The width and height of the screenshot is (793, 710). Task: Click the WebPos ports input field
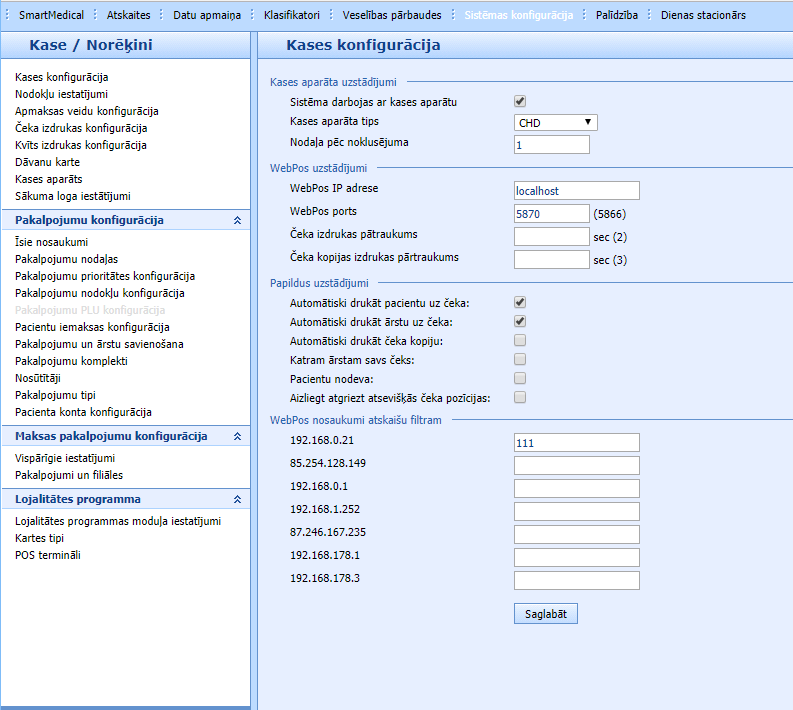[551, 214]
